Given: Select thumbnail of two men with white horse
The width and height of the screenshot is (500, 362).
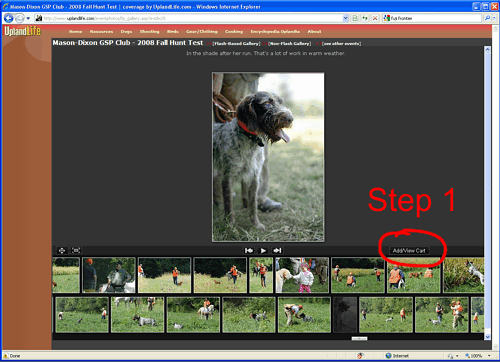Looking at the screenshot, I should (109, 275).
